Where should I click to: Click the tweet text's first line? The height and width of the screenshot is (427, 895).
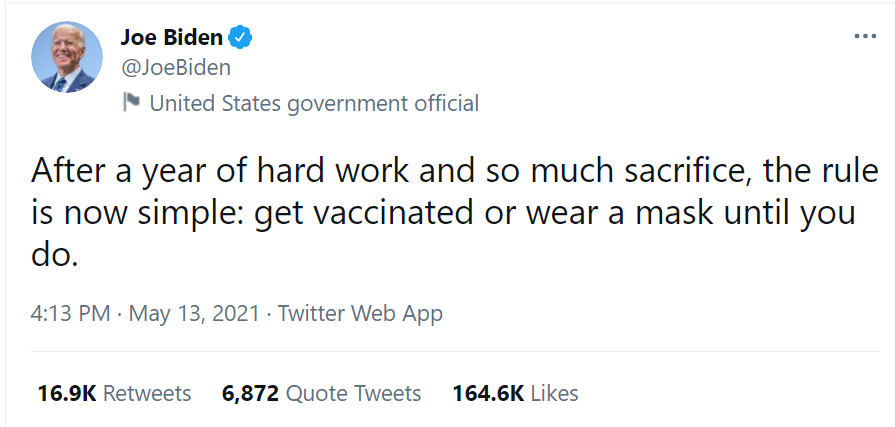pyautogui.click(x=454, y=171)
